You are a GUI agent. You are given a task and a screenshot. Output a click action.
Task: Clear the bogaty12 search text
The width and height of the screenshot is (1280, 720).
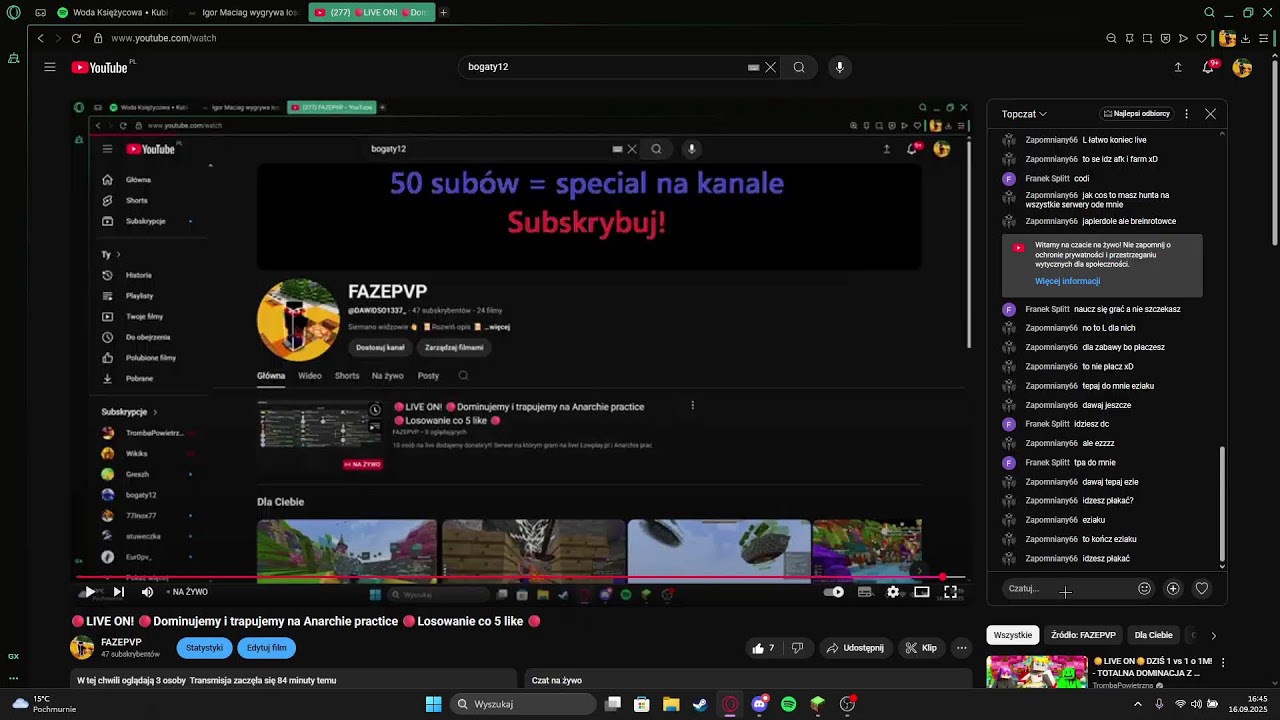[770, 67]
